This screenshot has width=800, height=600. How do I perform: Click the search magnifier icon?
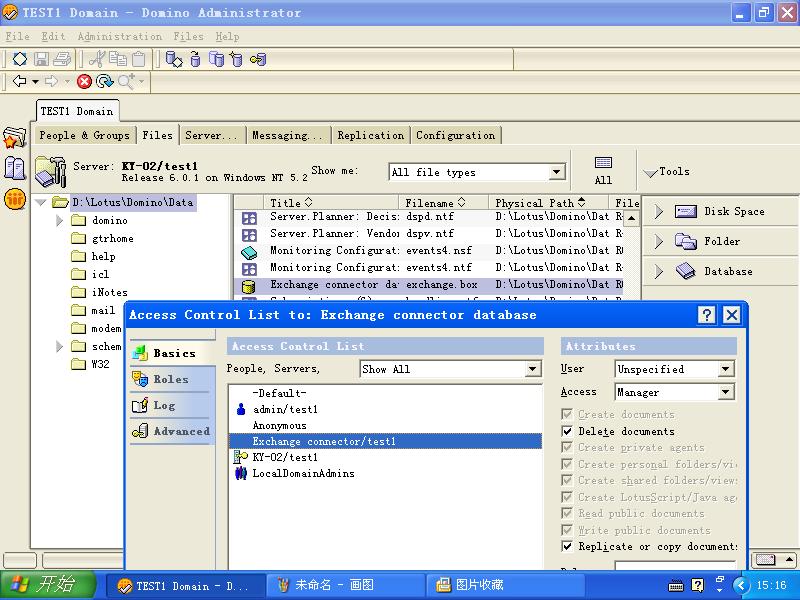point(126,81)
